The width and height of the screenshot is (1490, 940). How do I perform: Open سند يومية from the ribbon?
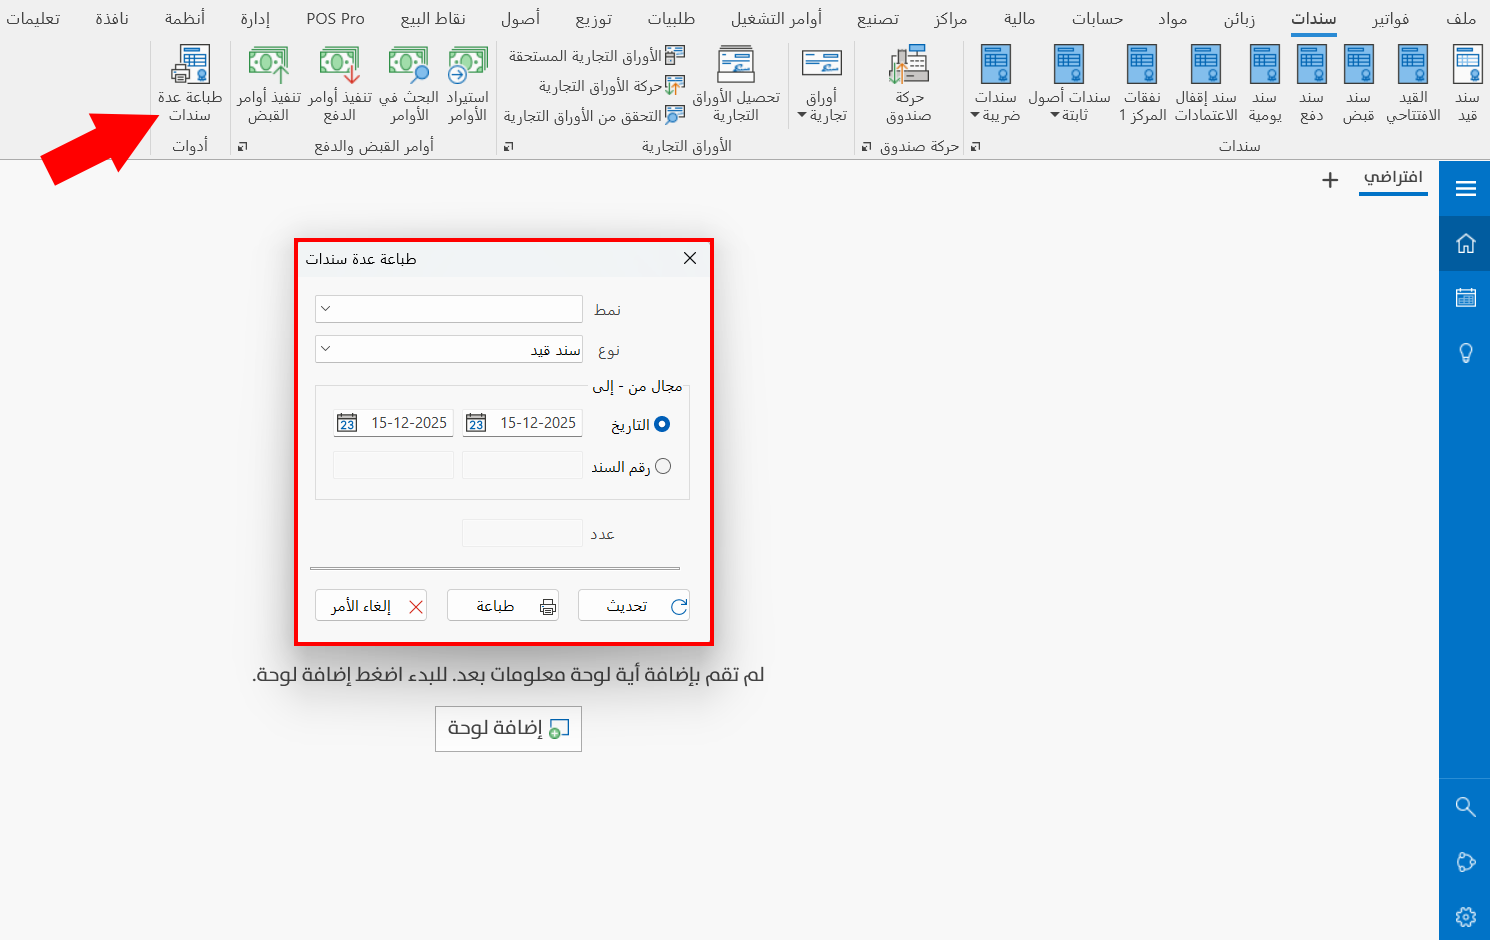click(x=1264, y=80)
